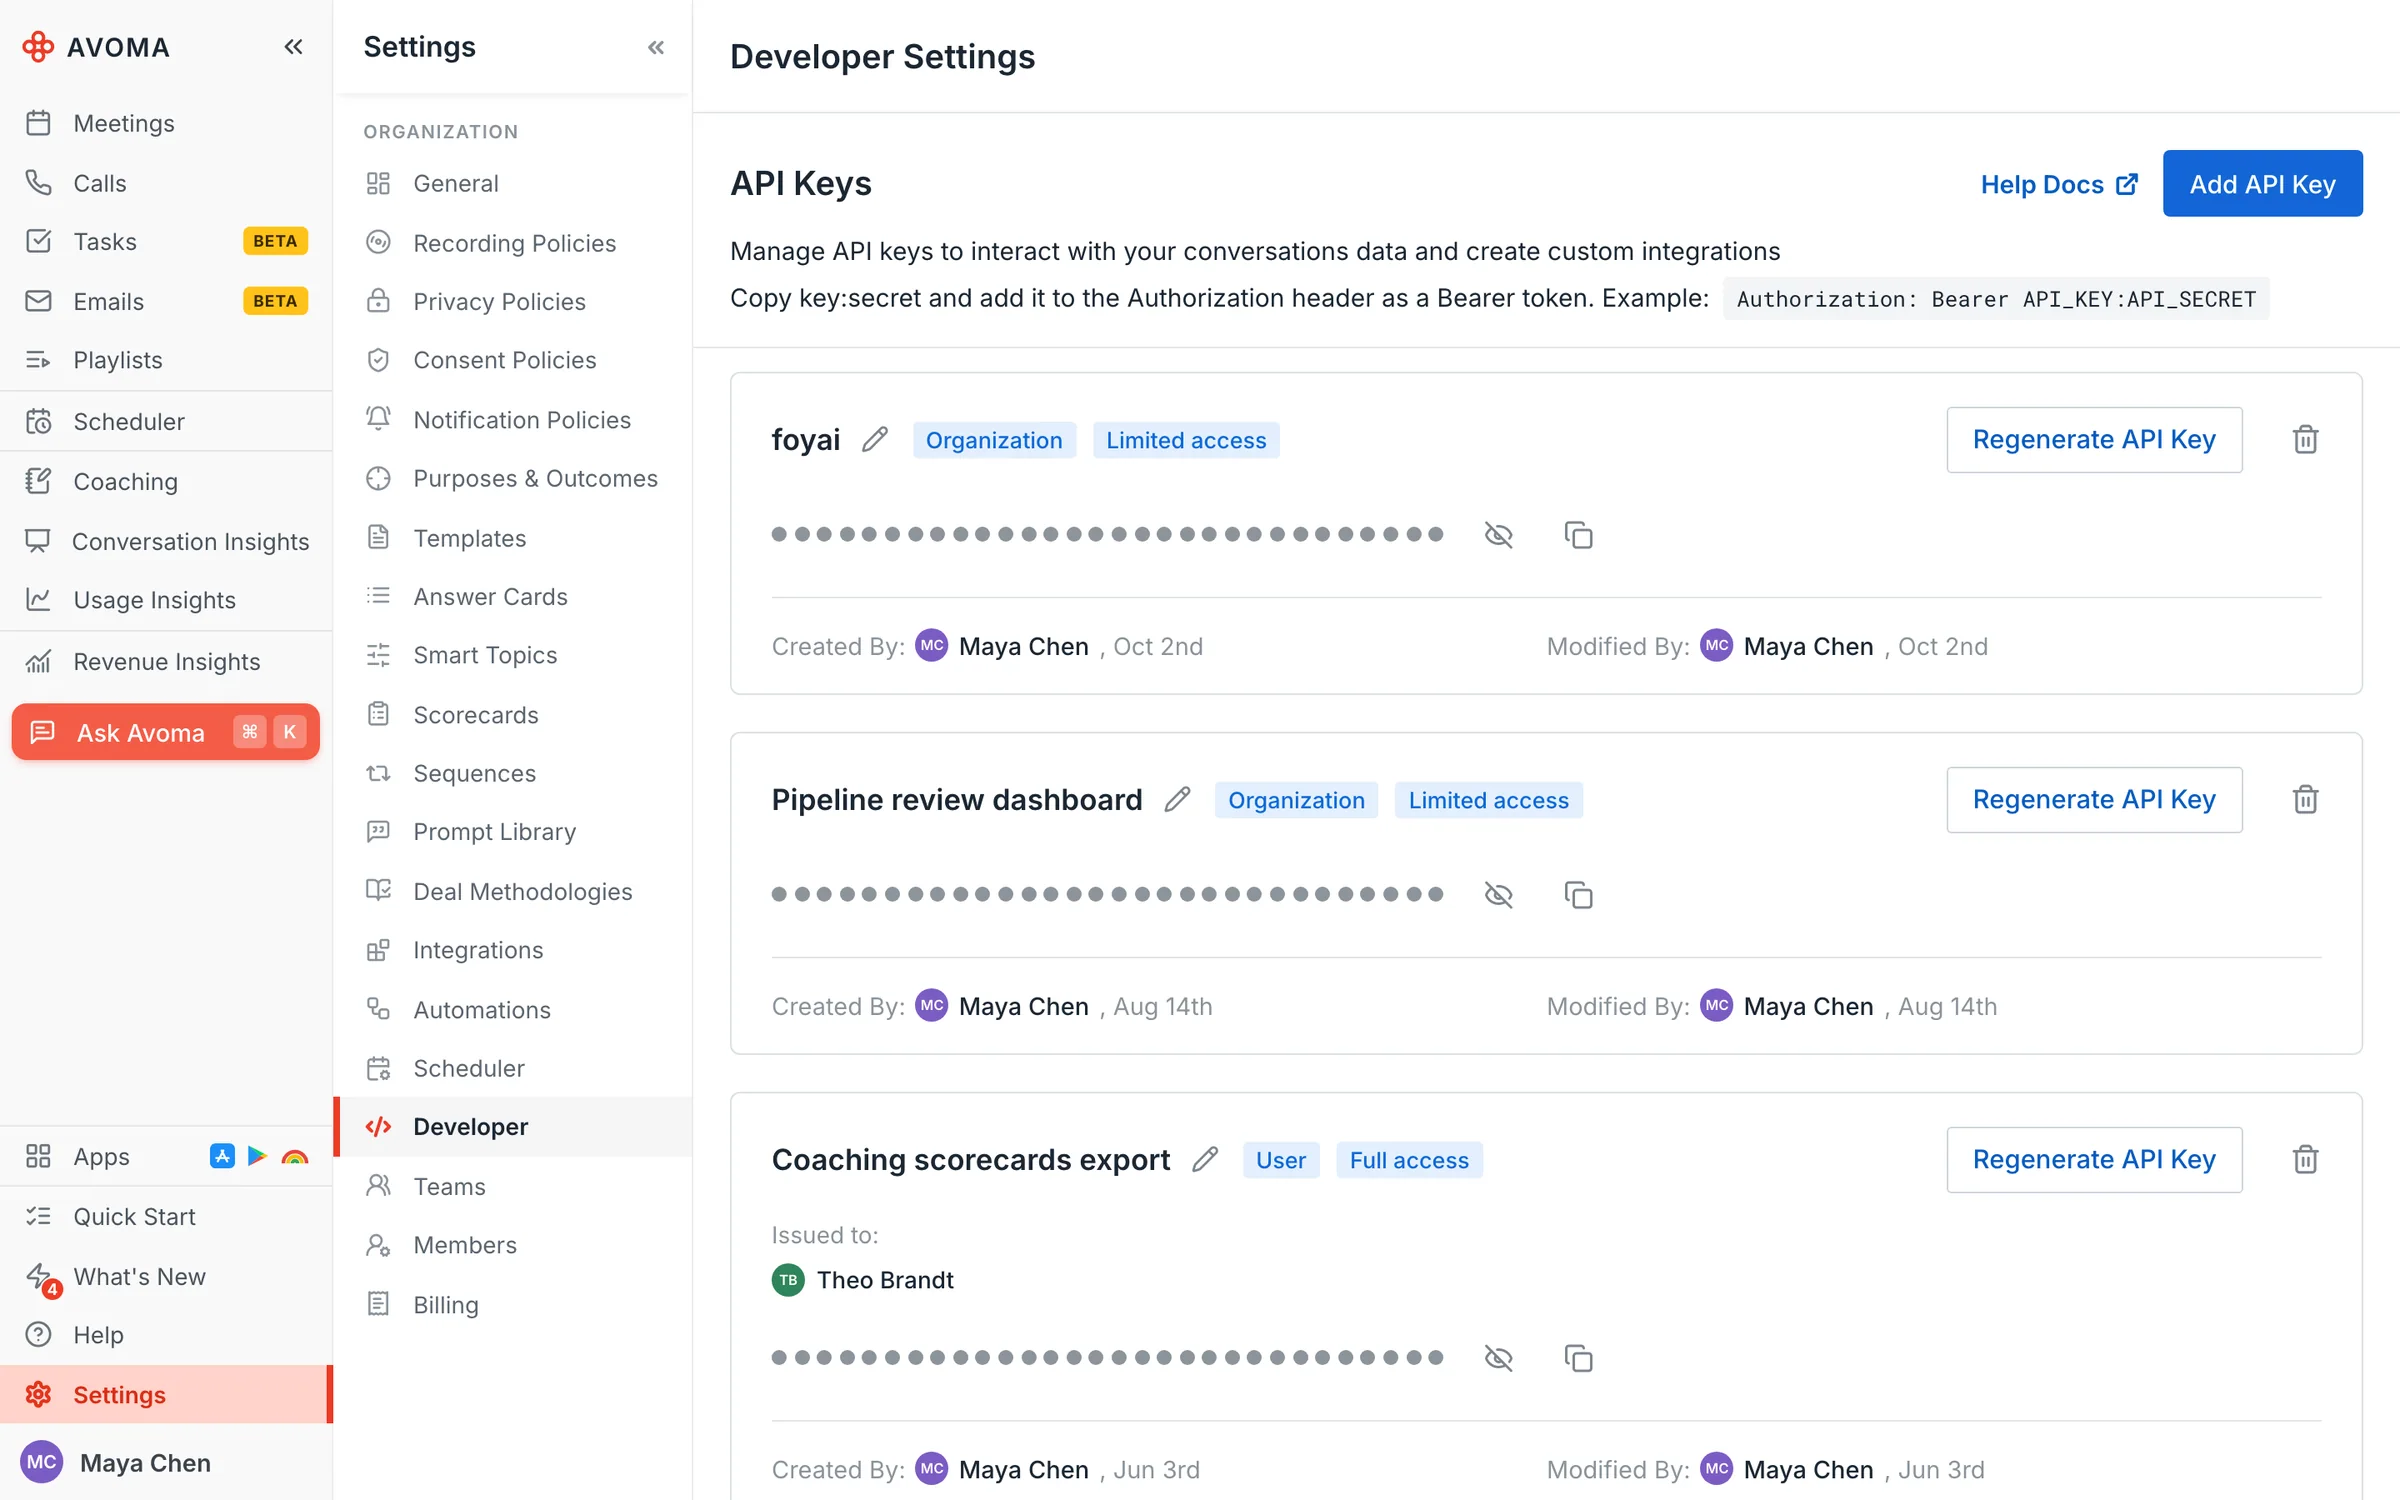Delete the Pipeline review dashboard key
Screen dimensions: 2400x1500
2305,799
